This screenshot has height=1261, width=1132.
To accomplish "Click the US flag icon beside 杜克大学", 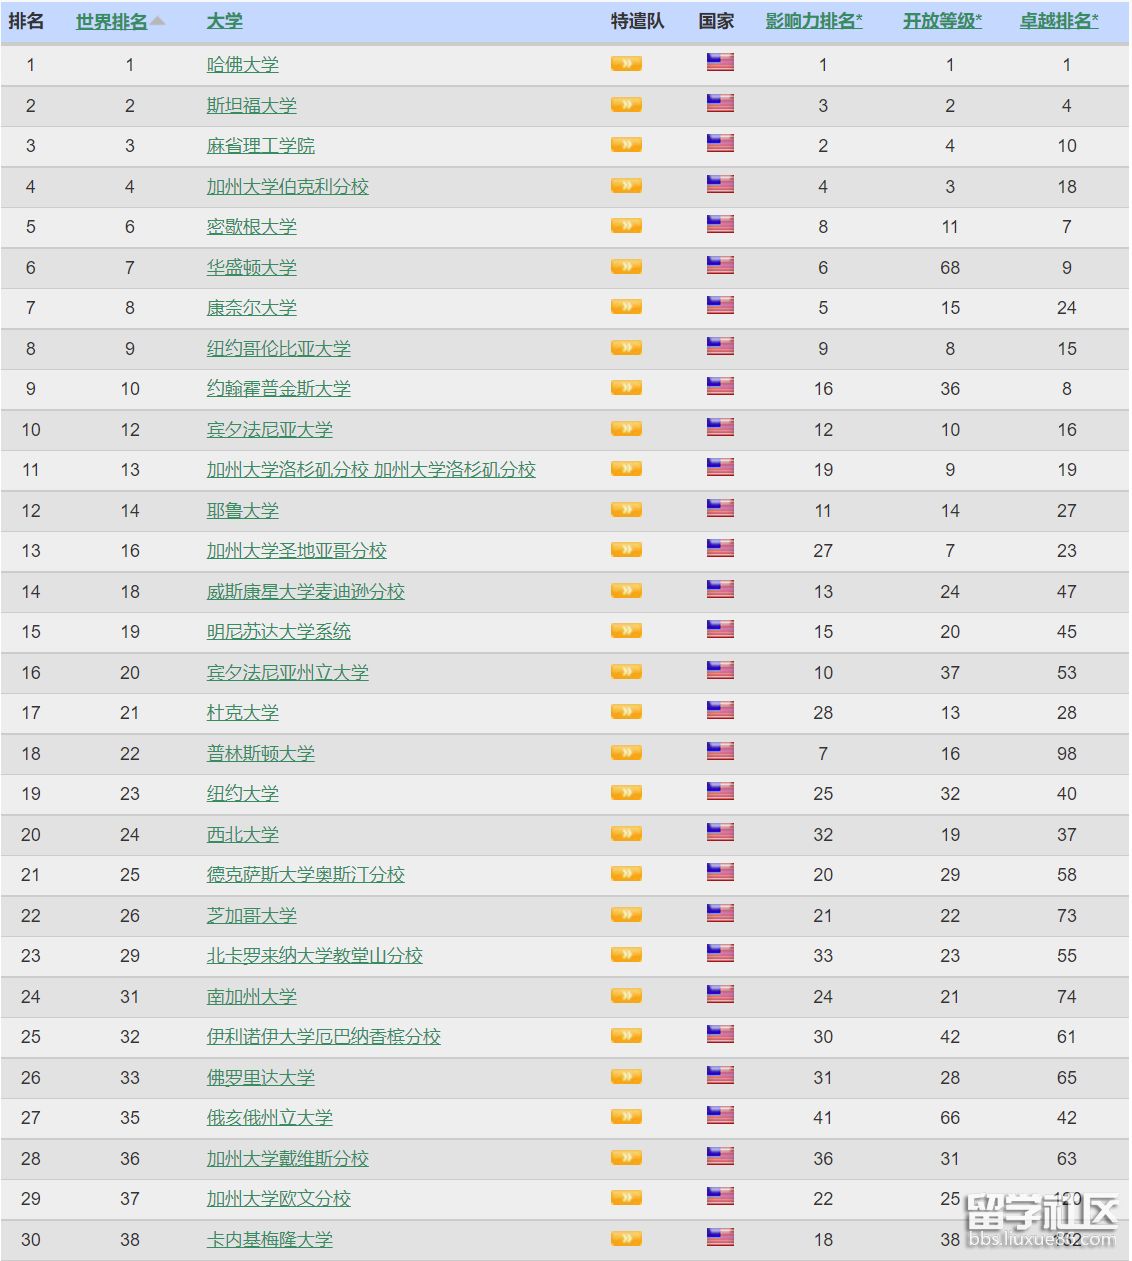I will [720, 710].
